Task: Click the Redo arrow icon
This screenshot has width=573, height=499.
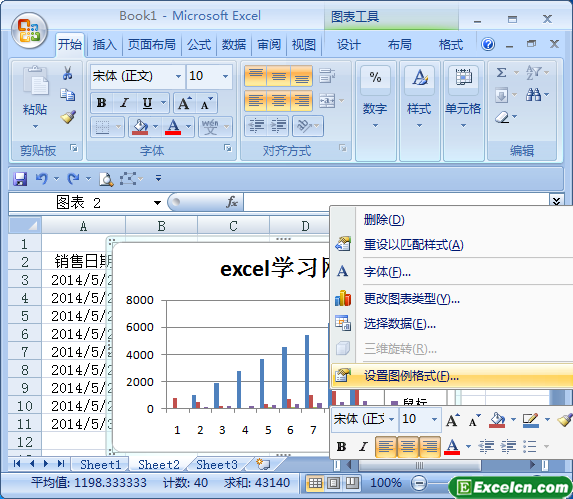Action: tap(73, 179)
